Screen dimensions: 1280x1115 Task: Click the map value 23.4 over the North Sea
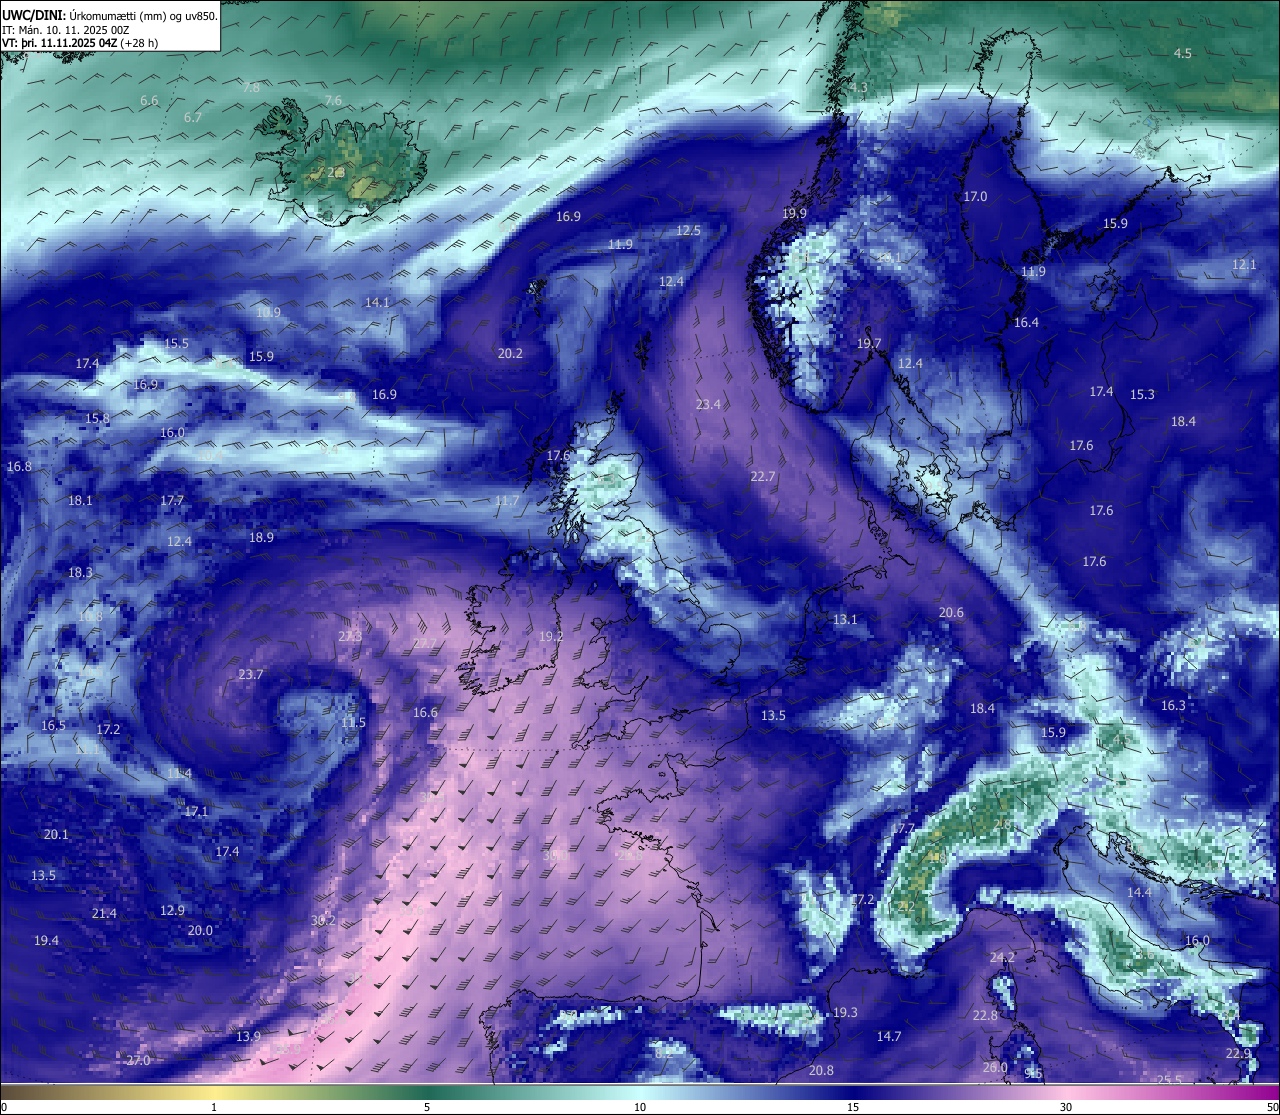click(x=708, y=404)
